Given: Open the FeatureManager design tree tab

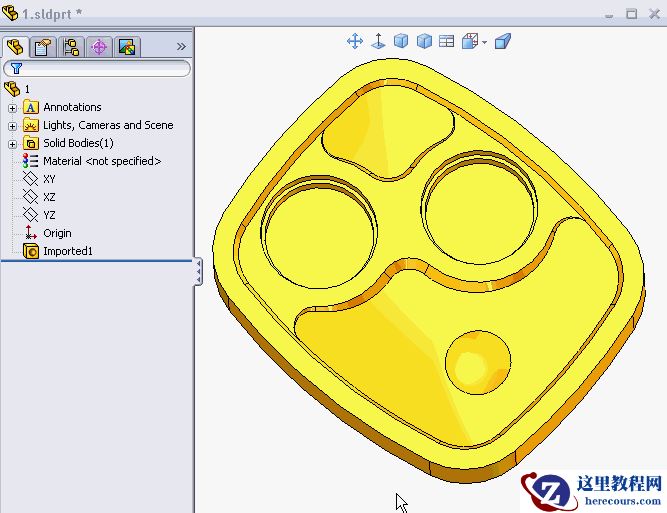Looking at the screenshot, I should pos(15,47).
